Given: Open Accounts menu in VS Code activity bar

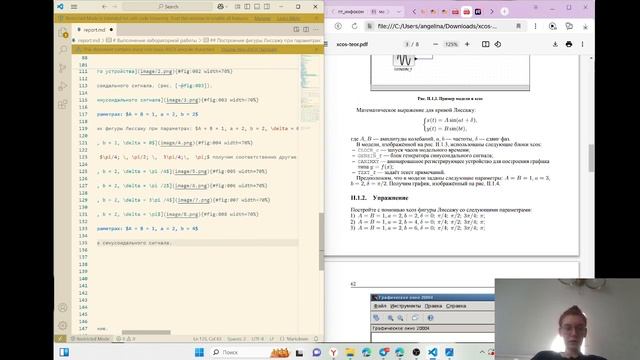Looking at the screenshot, I should coord(63,307).
